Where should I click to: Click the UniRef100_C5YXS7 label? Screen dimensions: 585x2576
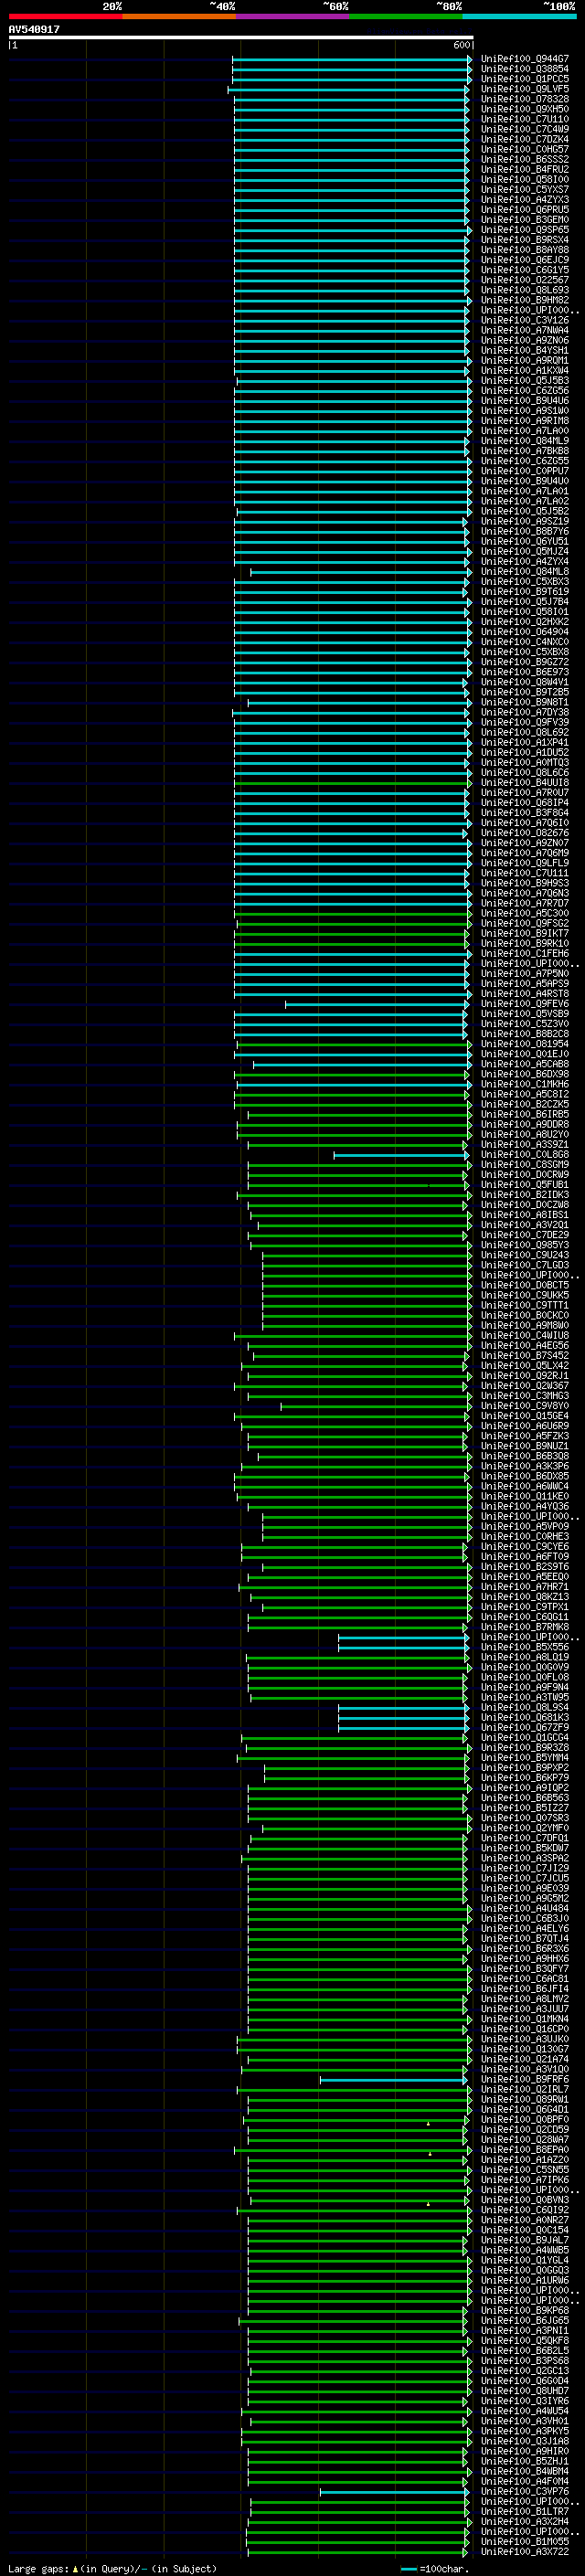[525, 190]
